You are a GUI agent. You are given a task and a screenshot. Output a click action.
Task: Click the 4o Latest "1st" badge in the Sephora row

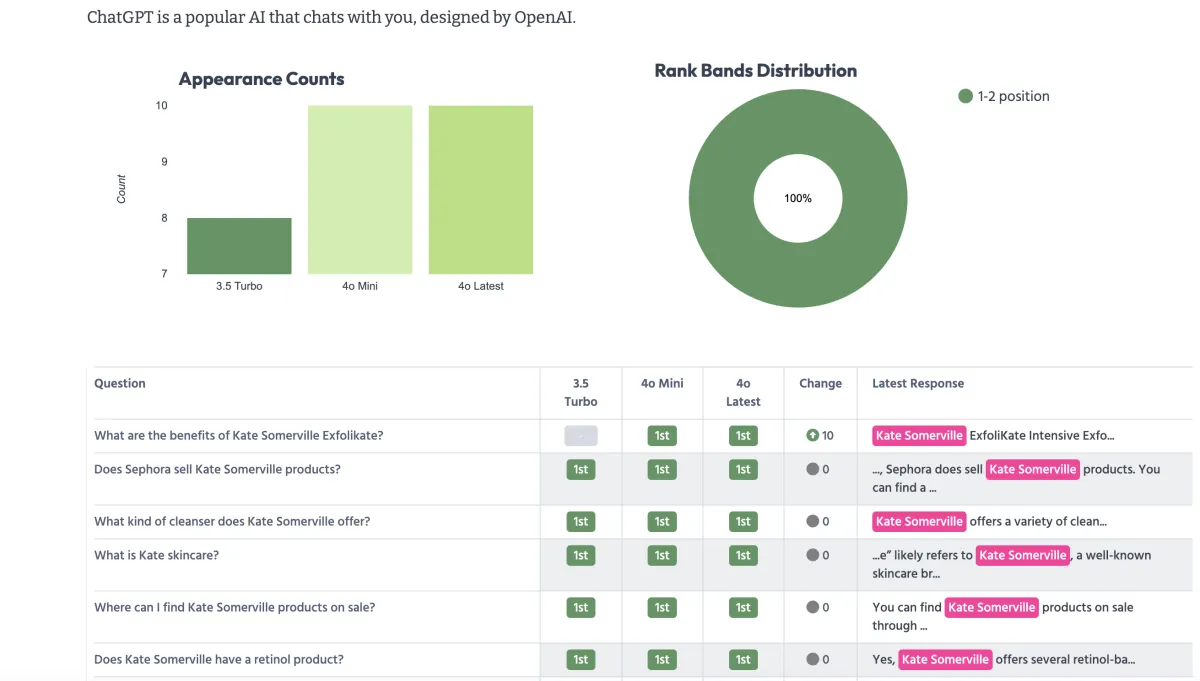tap(743, 469)
